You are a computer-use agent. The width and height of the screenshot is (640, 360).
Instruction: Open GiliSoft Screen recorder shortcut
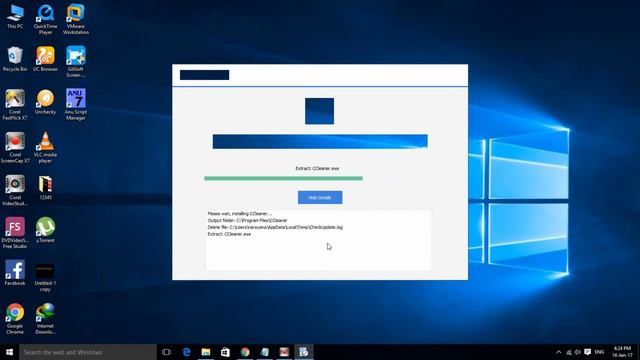pyautogui.click(x=76, y=62)
